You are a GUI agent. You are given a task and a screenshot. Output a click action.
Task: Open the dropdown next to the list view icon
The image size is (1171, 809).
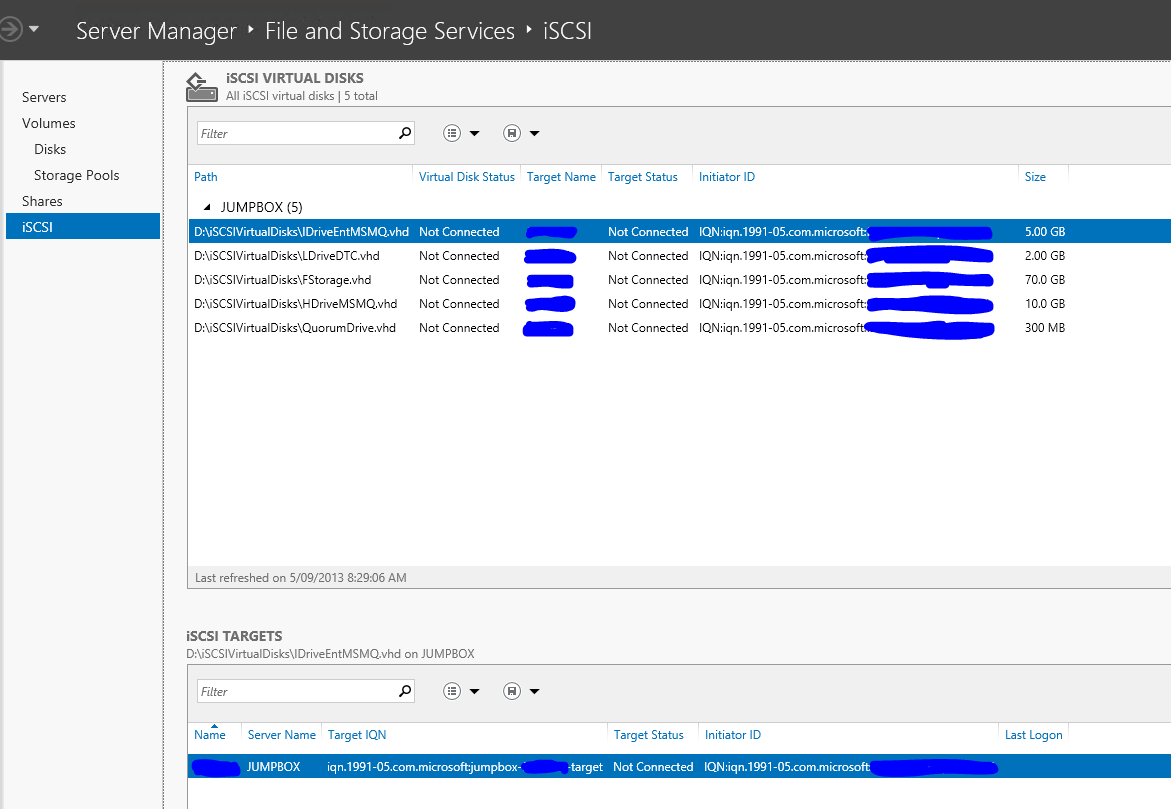point(475,132)
